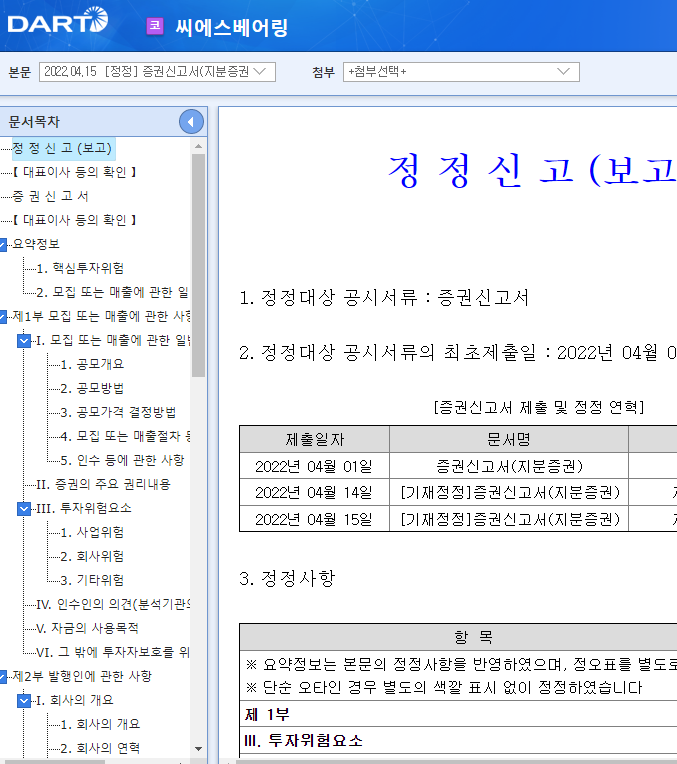Click the 씨에스베어링 company name
677x764 pixels.
coord(232,27)
